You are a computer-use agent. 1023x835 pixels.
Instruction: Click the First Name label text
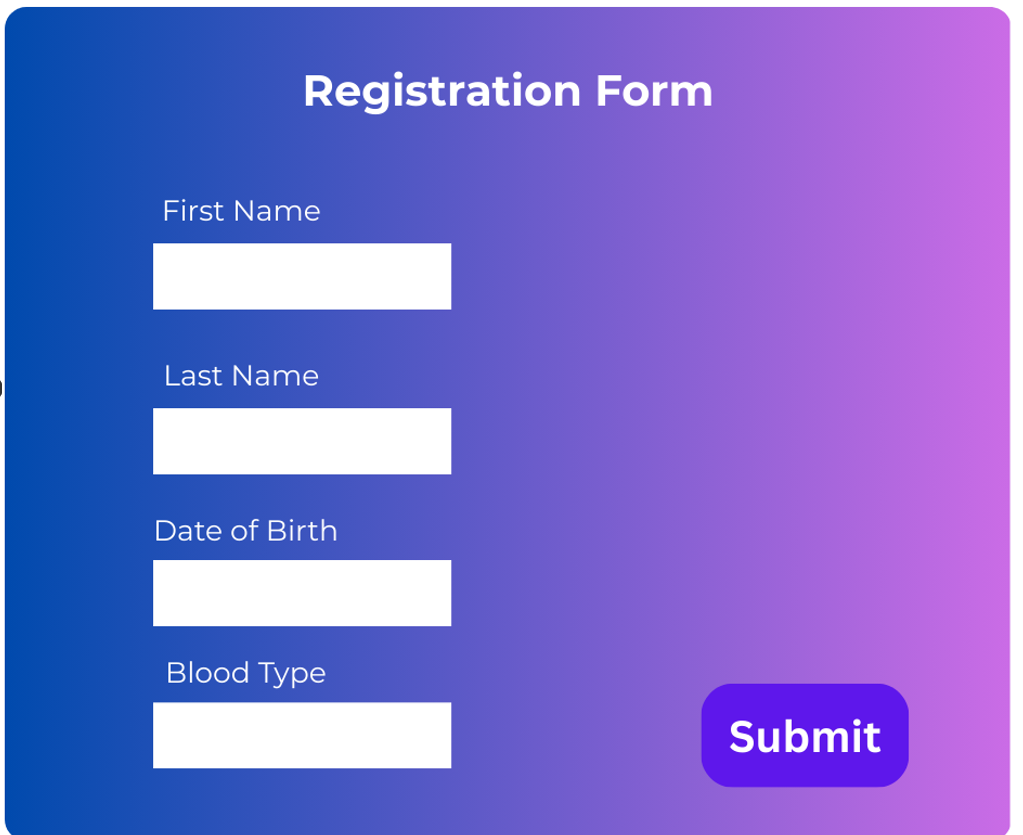241,211
